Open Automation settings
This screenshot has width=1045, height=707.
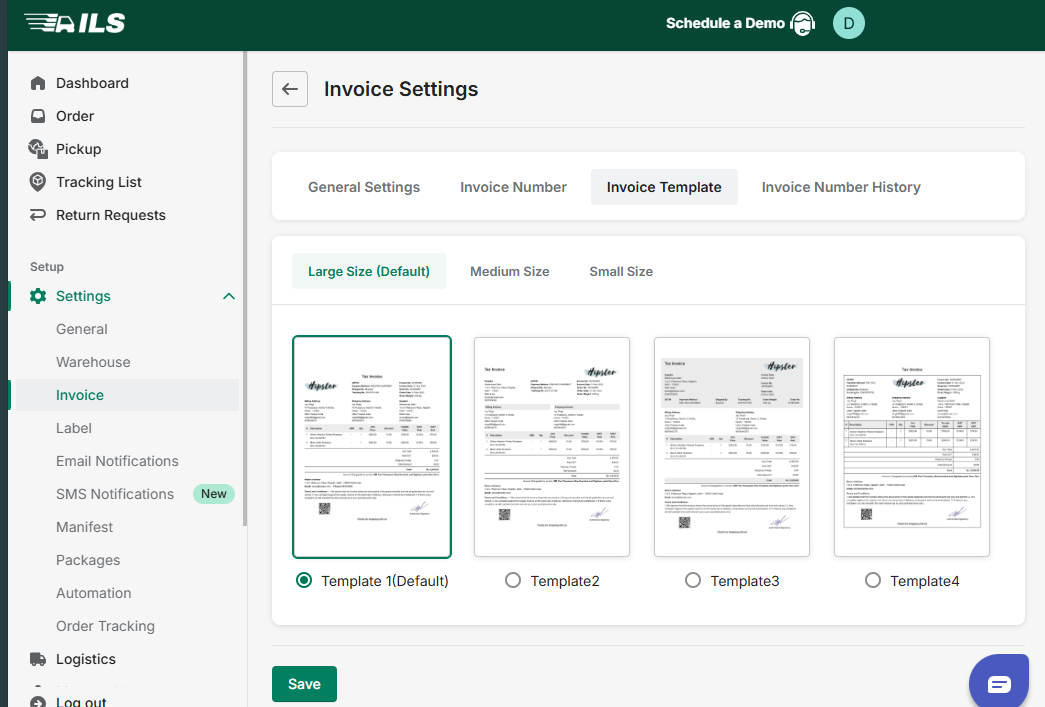click(93, 593)
